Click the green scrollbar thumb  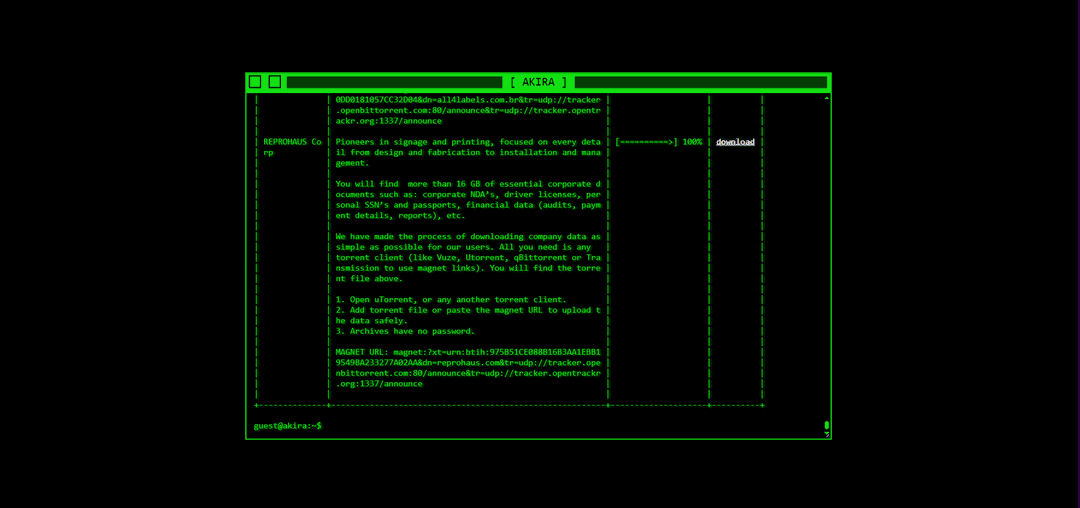[x=827, y=425]
